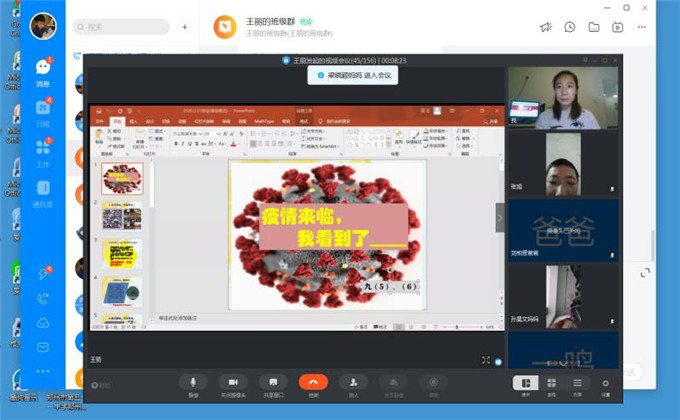
Task: Click the plus button beside the search box
Action: pyautogui.click(x=185, y=27)
